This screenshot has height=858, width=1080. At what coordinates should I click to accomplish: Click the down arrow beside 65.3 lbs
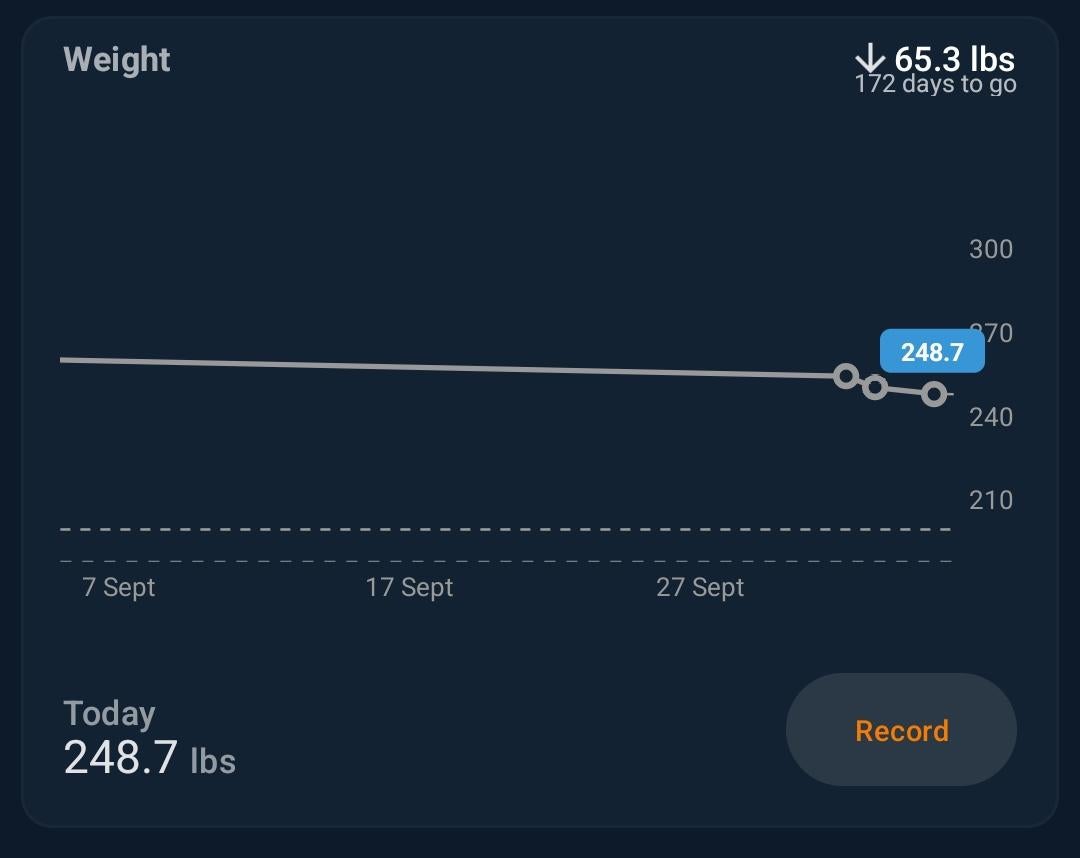(871, 58)
